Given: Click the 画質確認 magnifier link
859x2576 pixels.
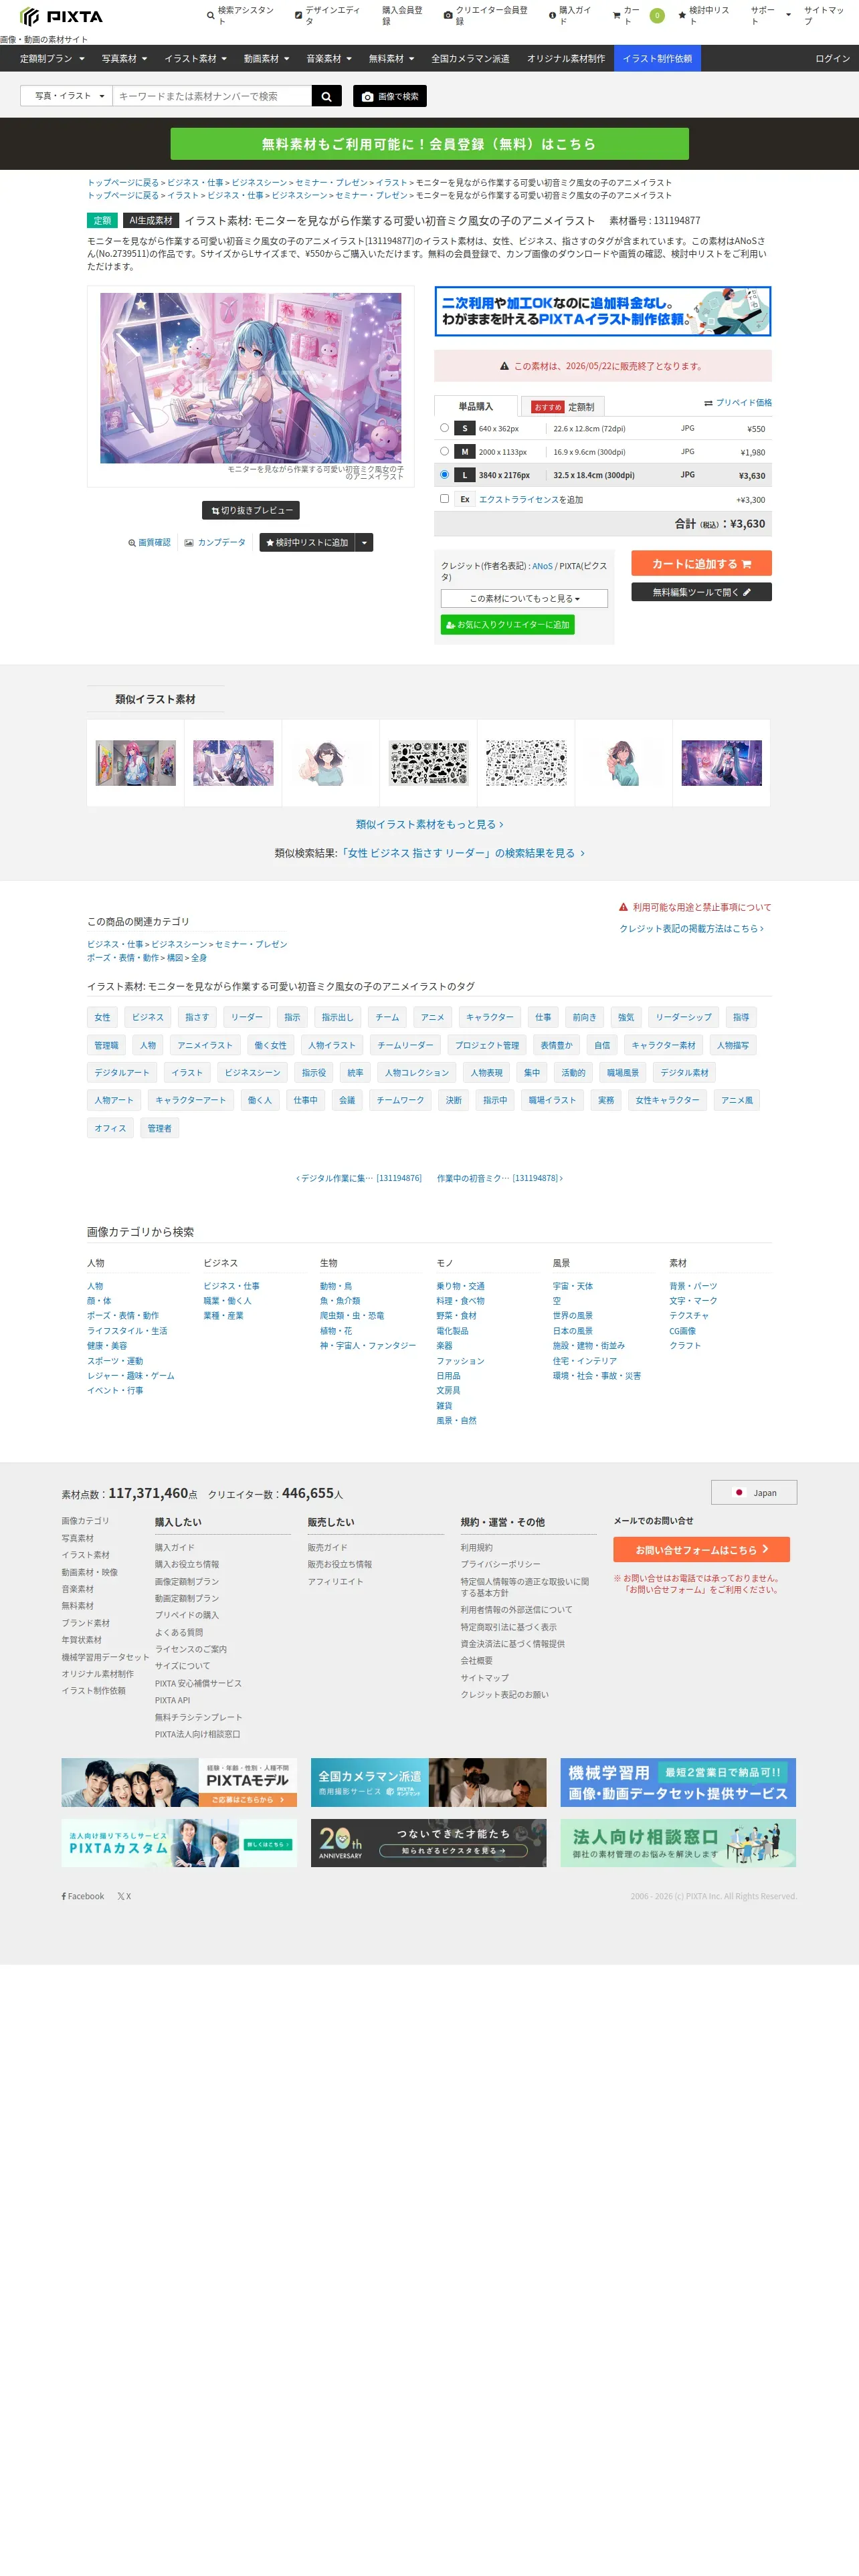Looking at the screenshot, I should tap(149, 543).
